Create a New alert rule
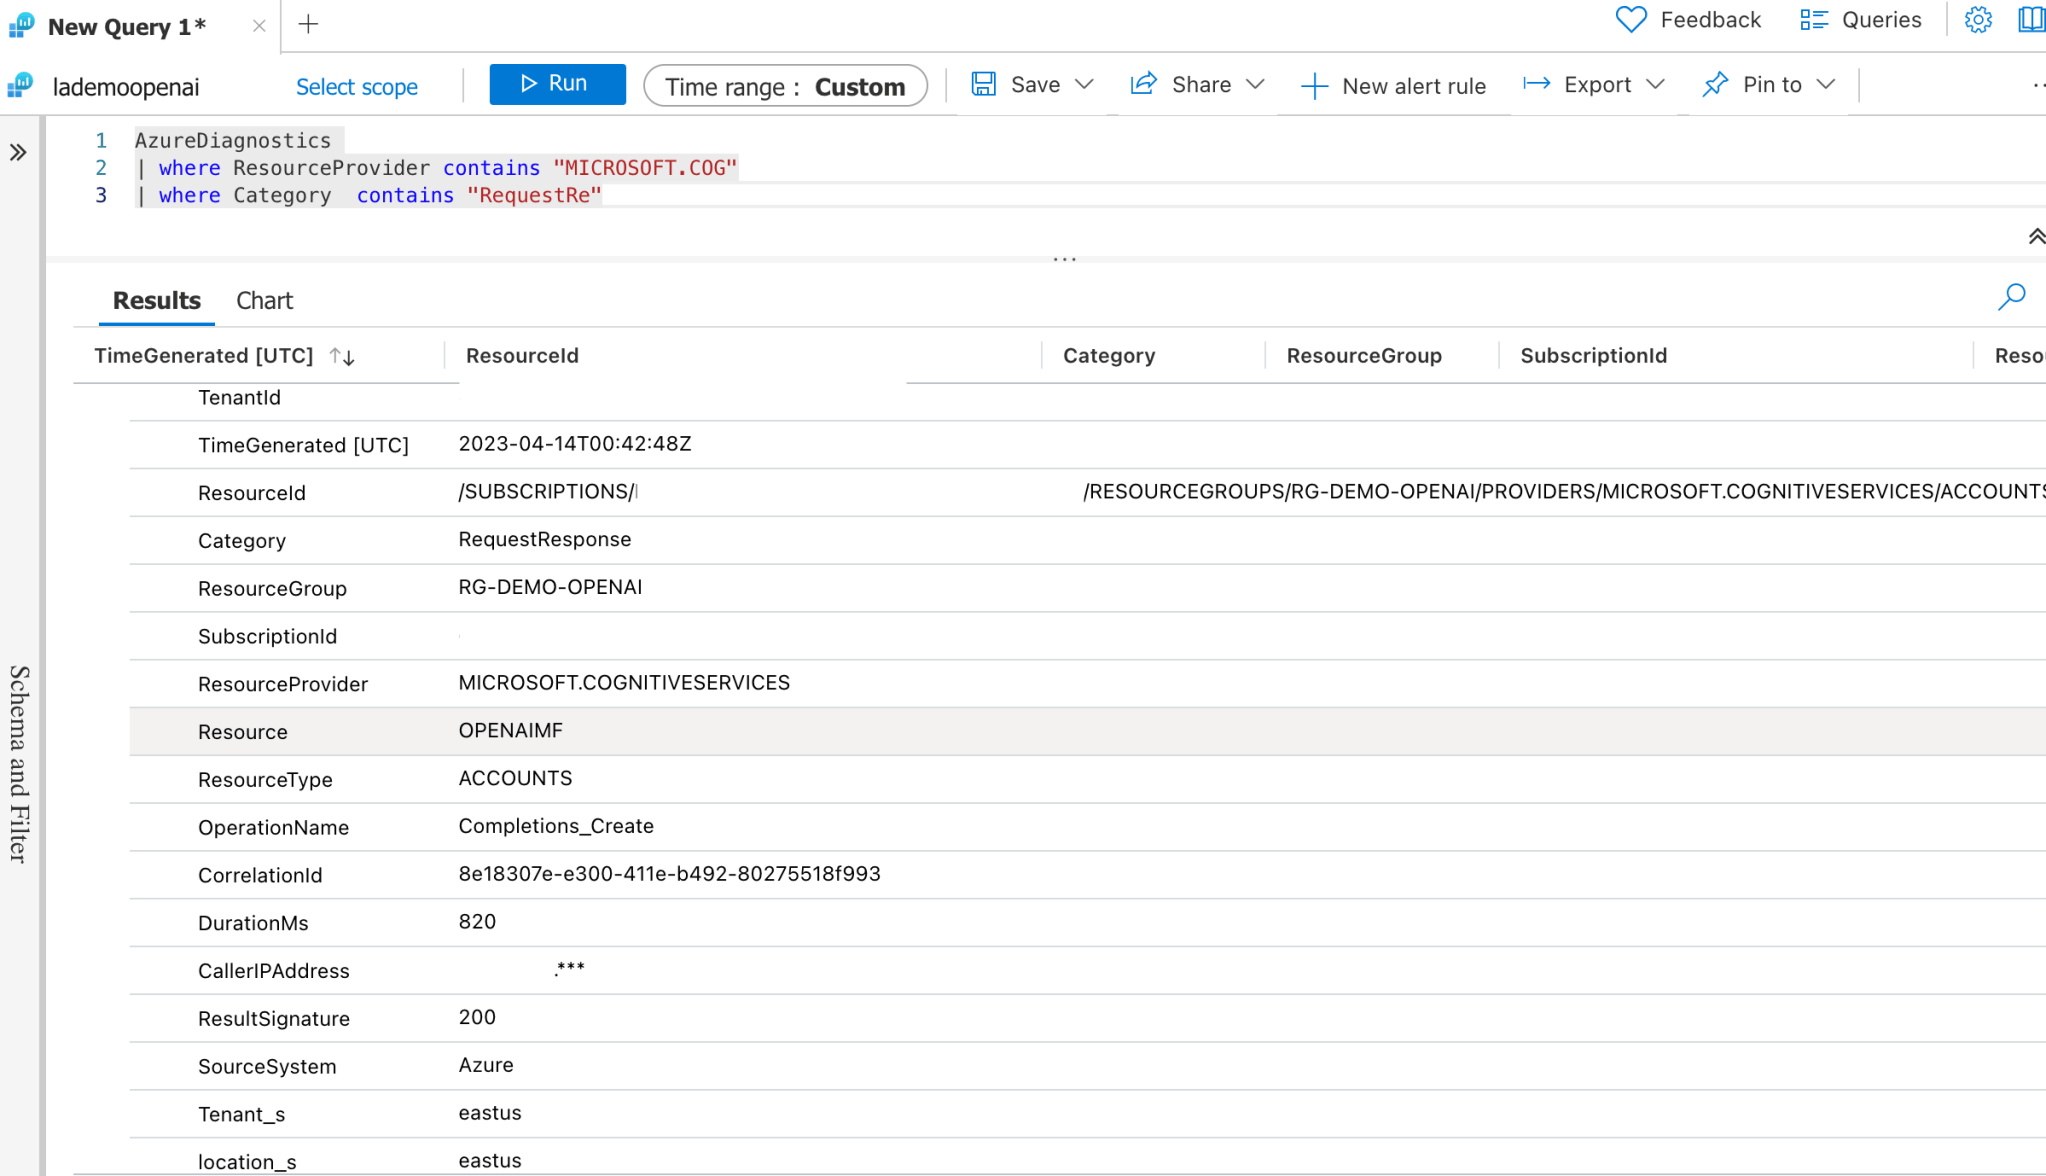 1393,86
